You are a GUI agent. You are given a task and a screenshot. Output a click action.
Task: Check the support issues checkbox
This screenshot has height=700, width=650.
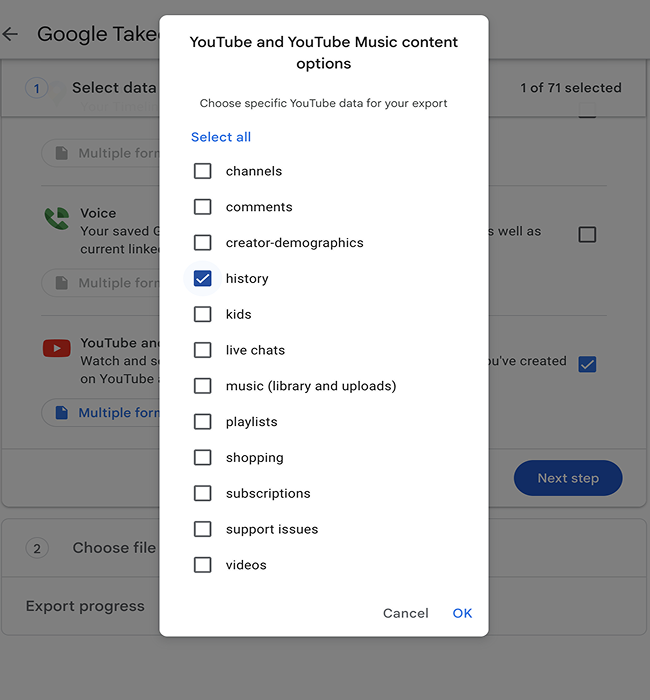[x=203, y=529]
